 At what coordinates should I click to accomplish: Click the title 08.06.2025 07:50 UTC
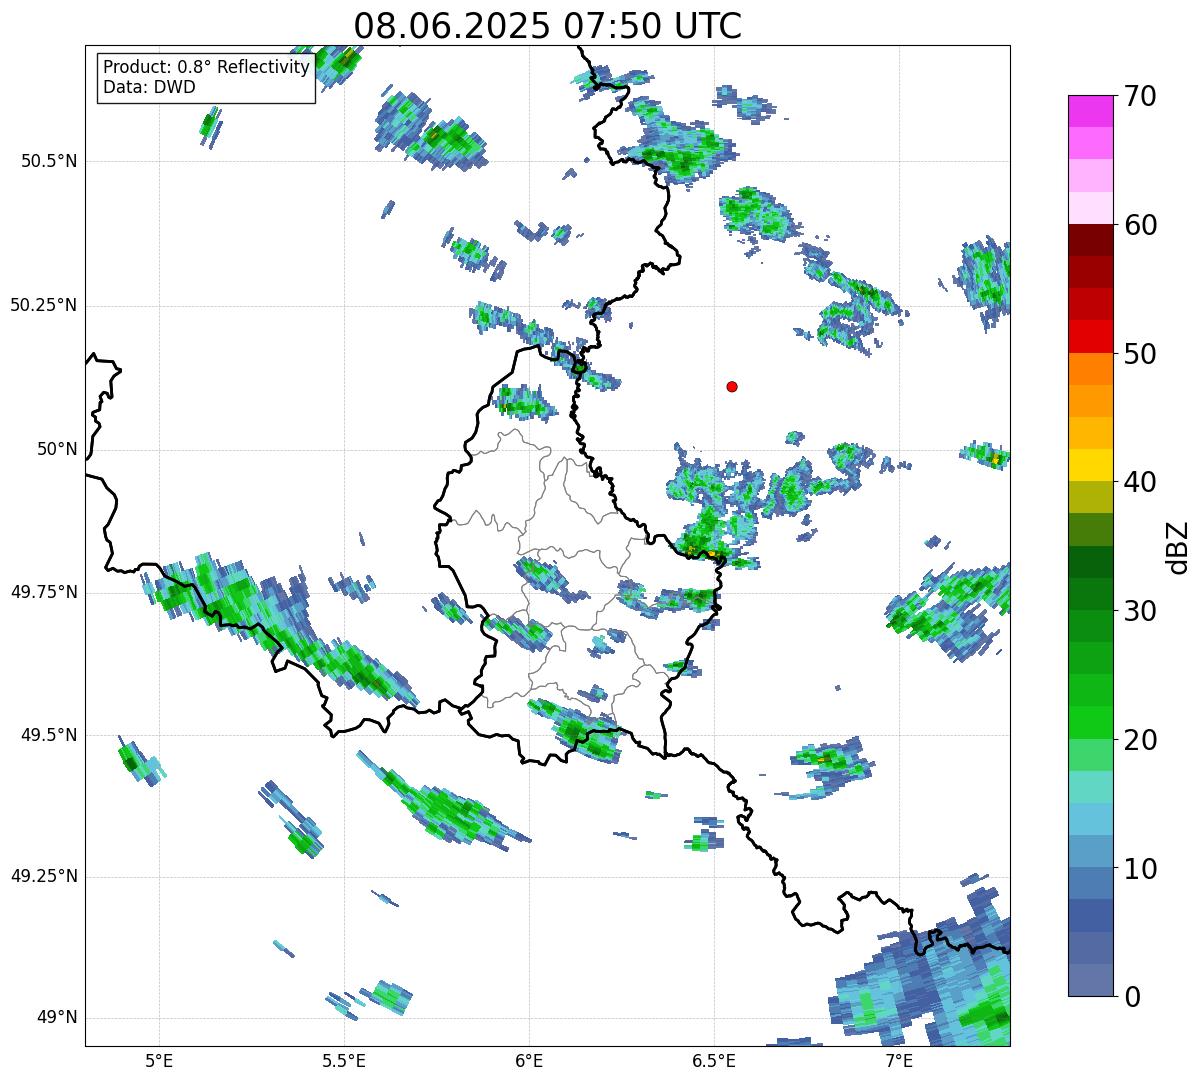548,26
